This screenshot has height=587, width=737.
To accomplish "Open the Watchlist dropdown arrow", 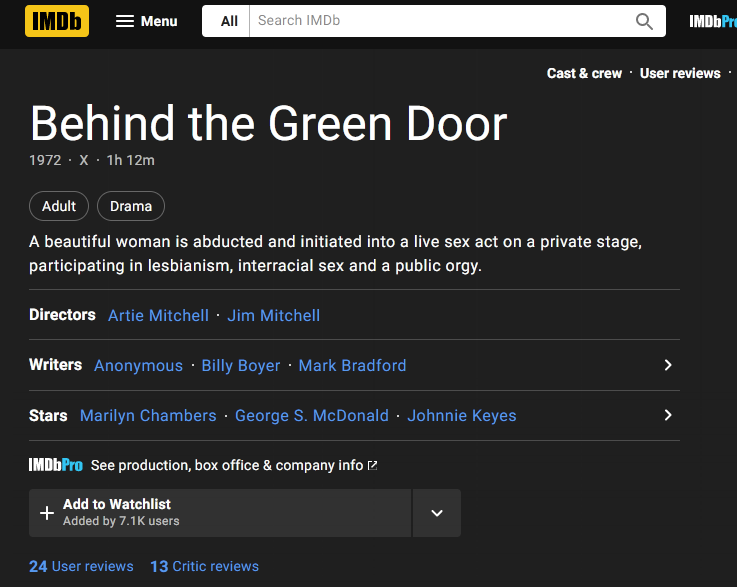I will [437, 513].
